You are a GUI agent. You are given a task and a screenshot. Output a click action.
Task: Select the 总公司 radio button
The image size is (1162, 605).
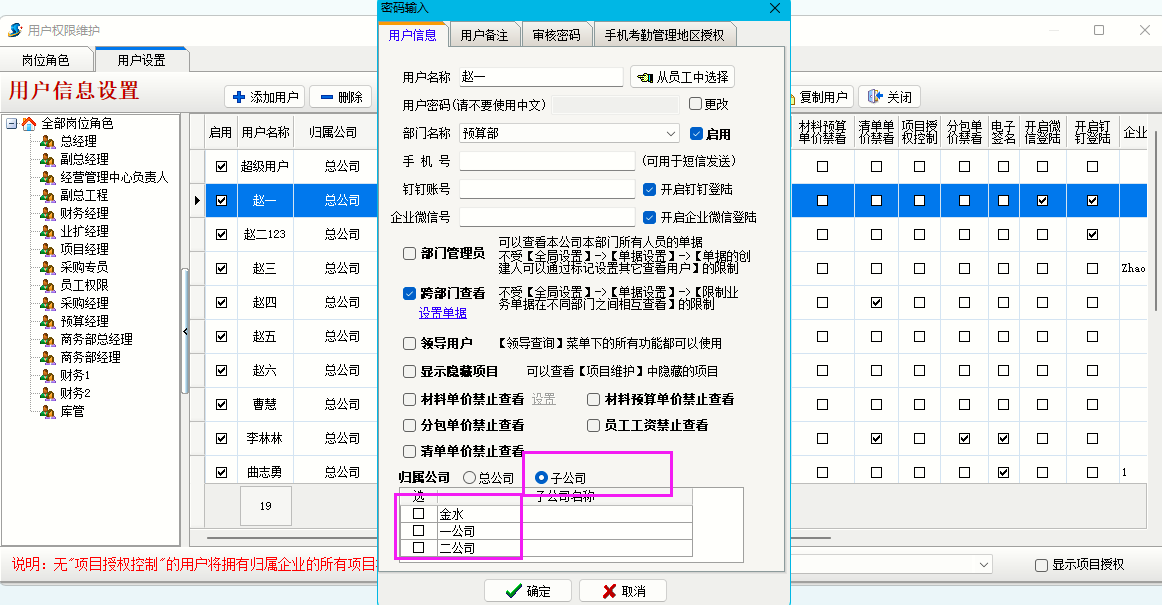click(469, 478)
